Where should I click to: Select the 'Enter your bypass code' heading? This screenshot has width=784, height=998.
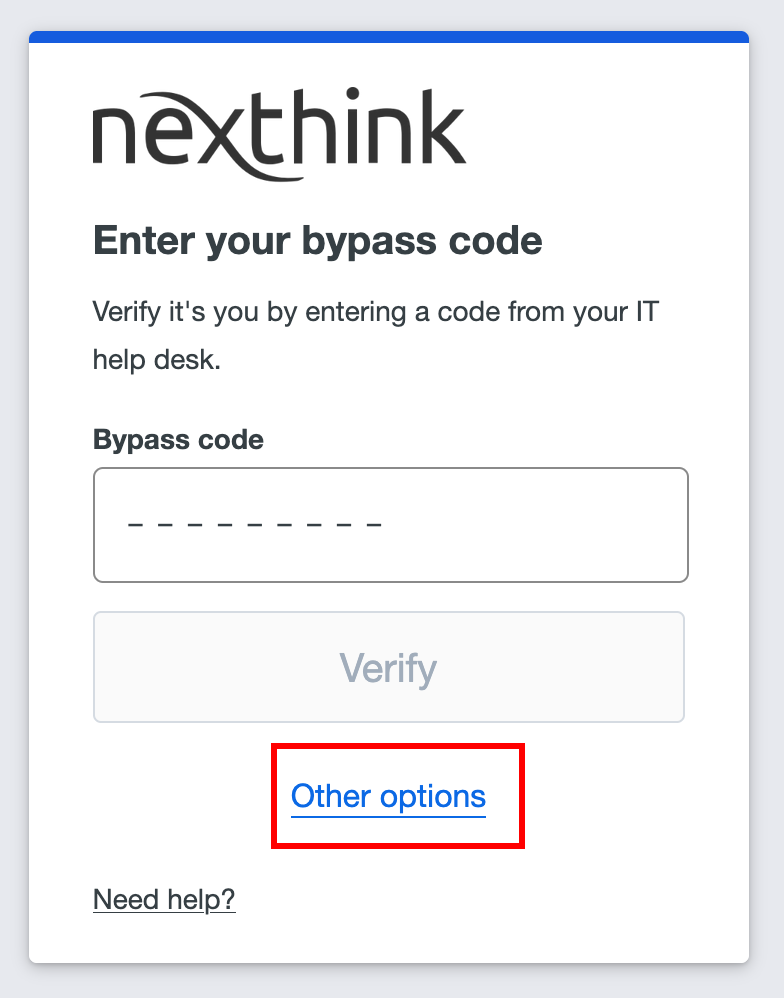pos(317,241)
